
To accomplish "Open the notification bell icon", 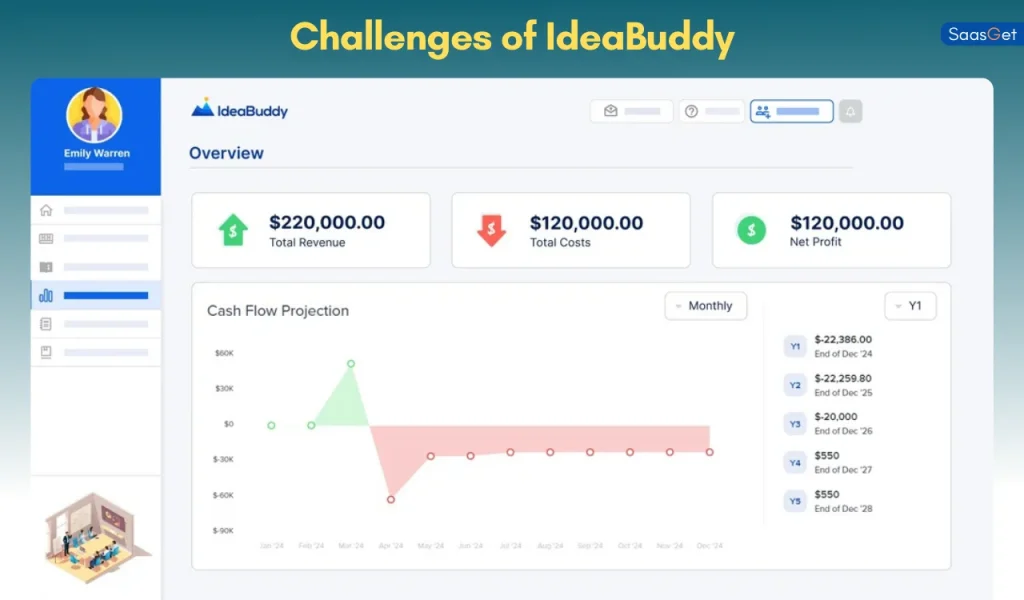I will coord(849,111).
